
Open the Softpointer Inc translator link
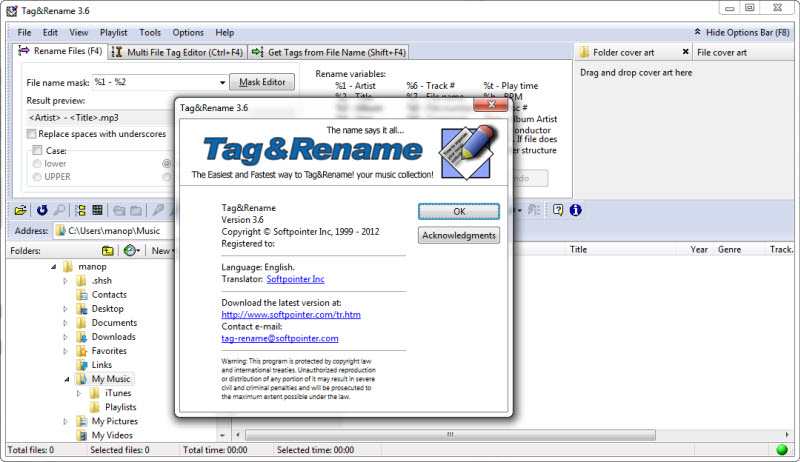tap(295, 279)
